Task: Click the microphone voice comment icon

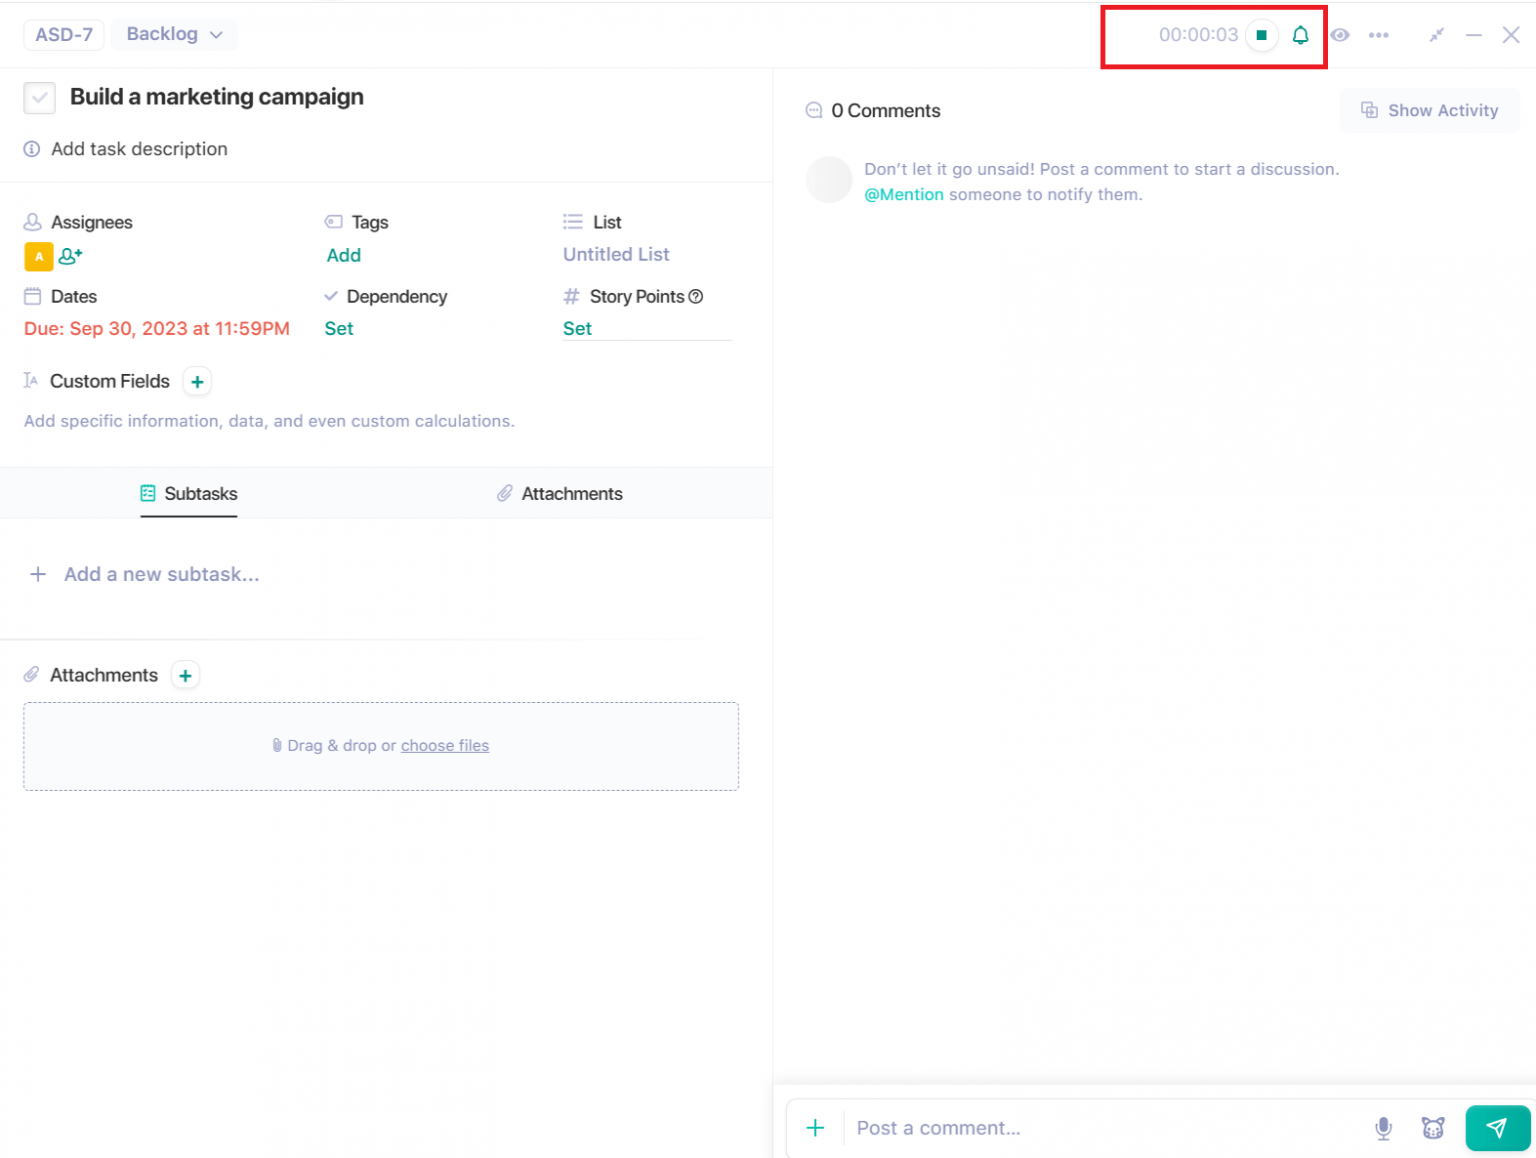Action: tap(1383, 1128)
